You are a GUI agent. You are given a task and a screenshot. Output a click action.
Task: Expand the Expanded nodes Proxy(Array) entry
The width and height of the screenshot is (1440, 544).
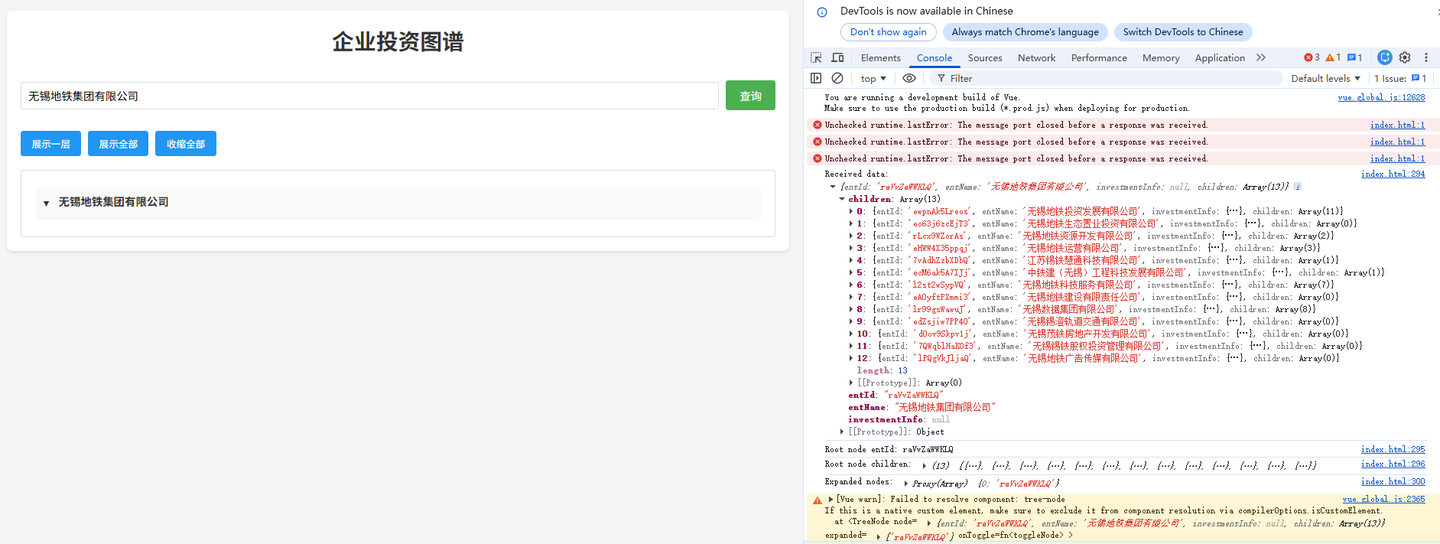pyautogui.click(x=907, y=483)
